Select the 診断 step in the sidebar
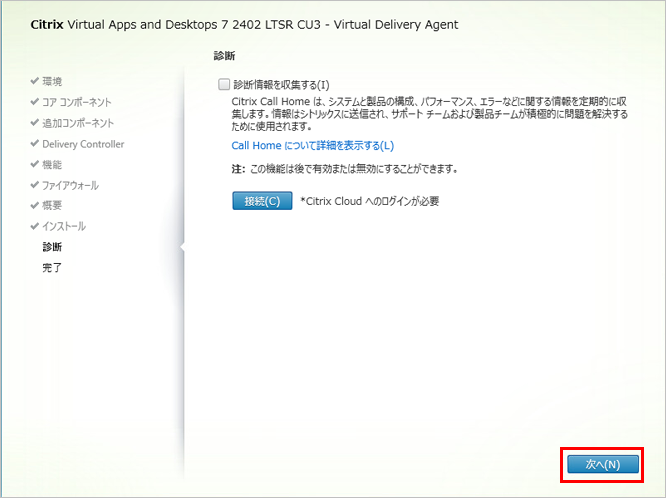The width and height of the screenshot is (666, 498). (53, 247)
